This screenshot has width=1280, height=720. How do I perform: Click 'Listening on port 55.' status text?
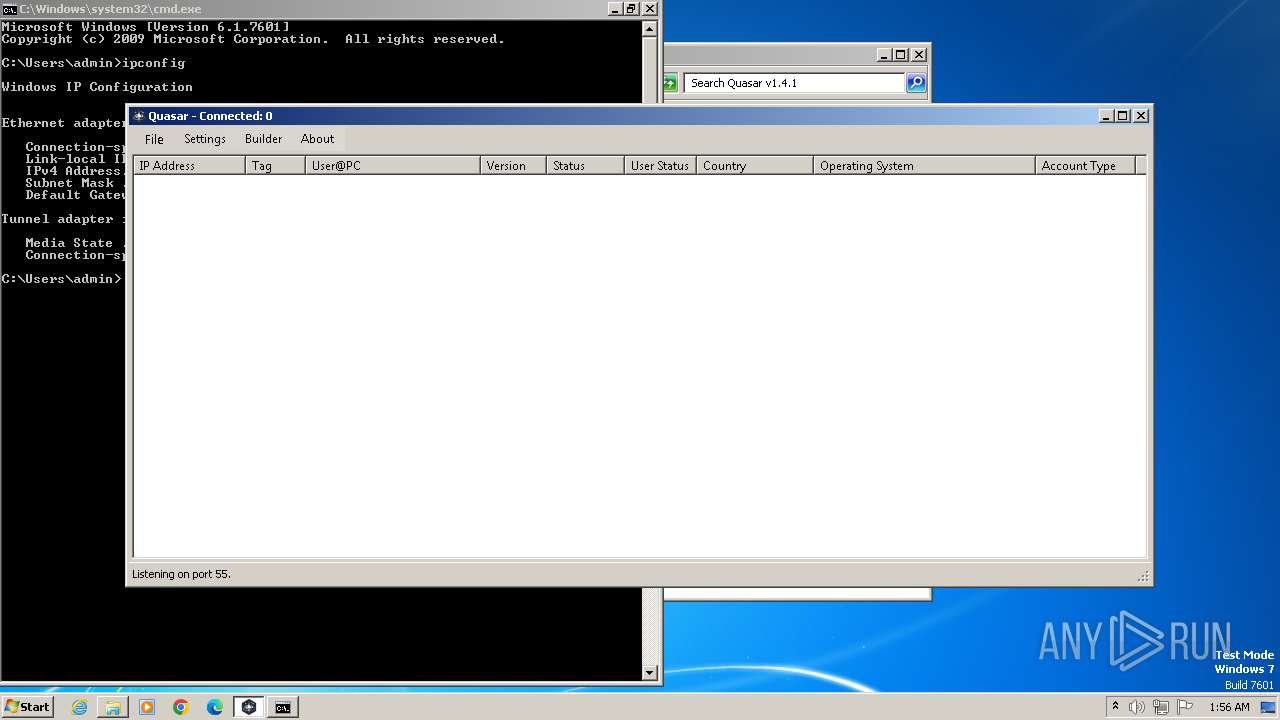(x=181, y=574)
